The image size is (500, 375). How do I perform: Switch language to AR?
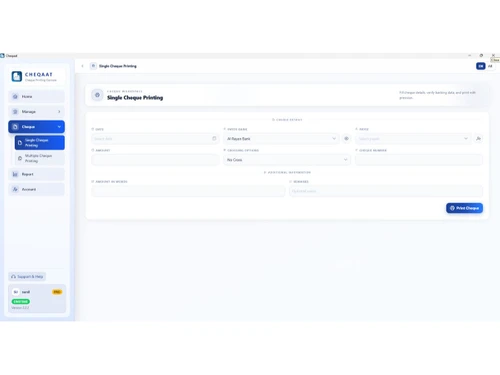click(x=490, y=66)
